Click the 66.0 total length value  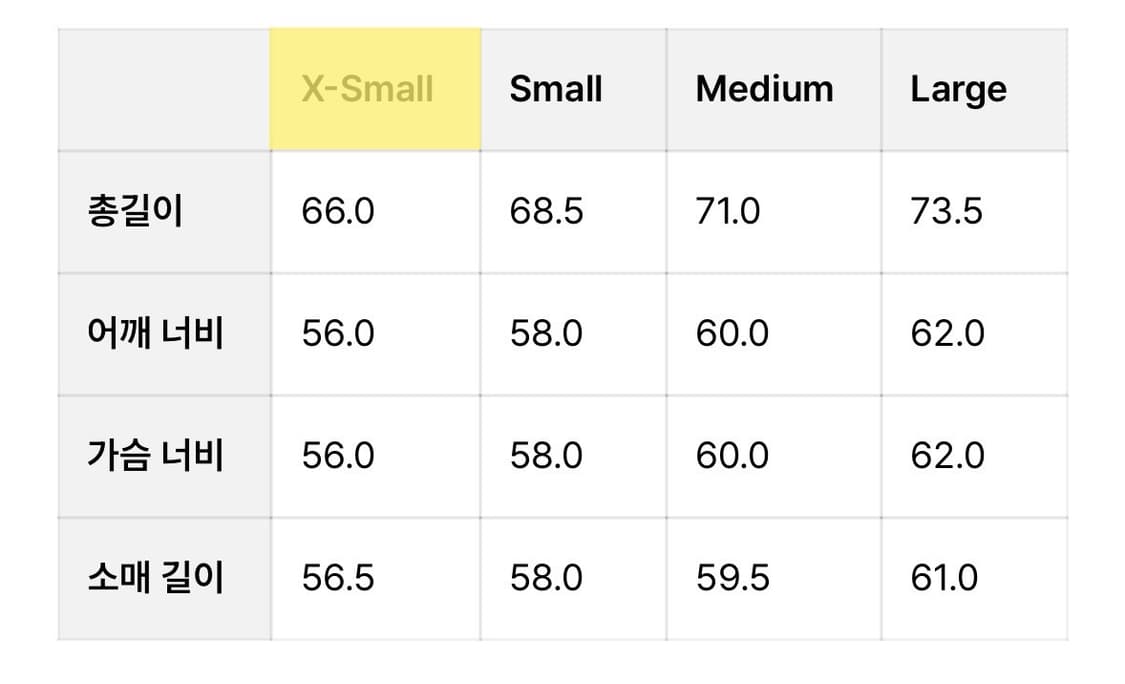[x=338, y=212]
